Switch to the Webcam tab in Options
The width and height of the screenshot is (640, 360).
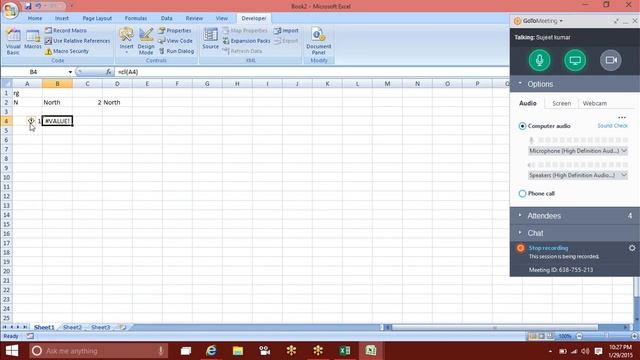[x=595, y=103]
